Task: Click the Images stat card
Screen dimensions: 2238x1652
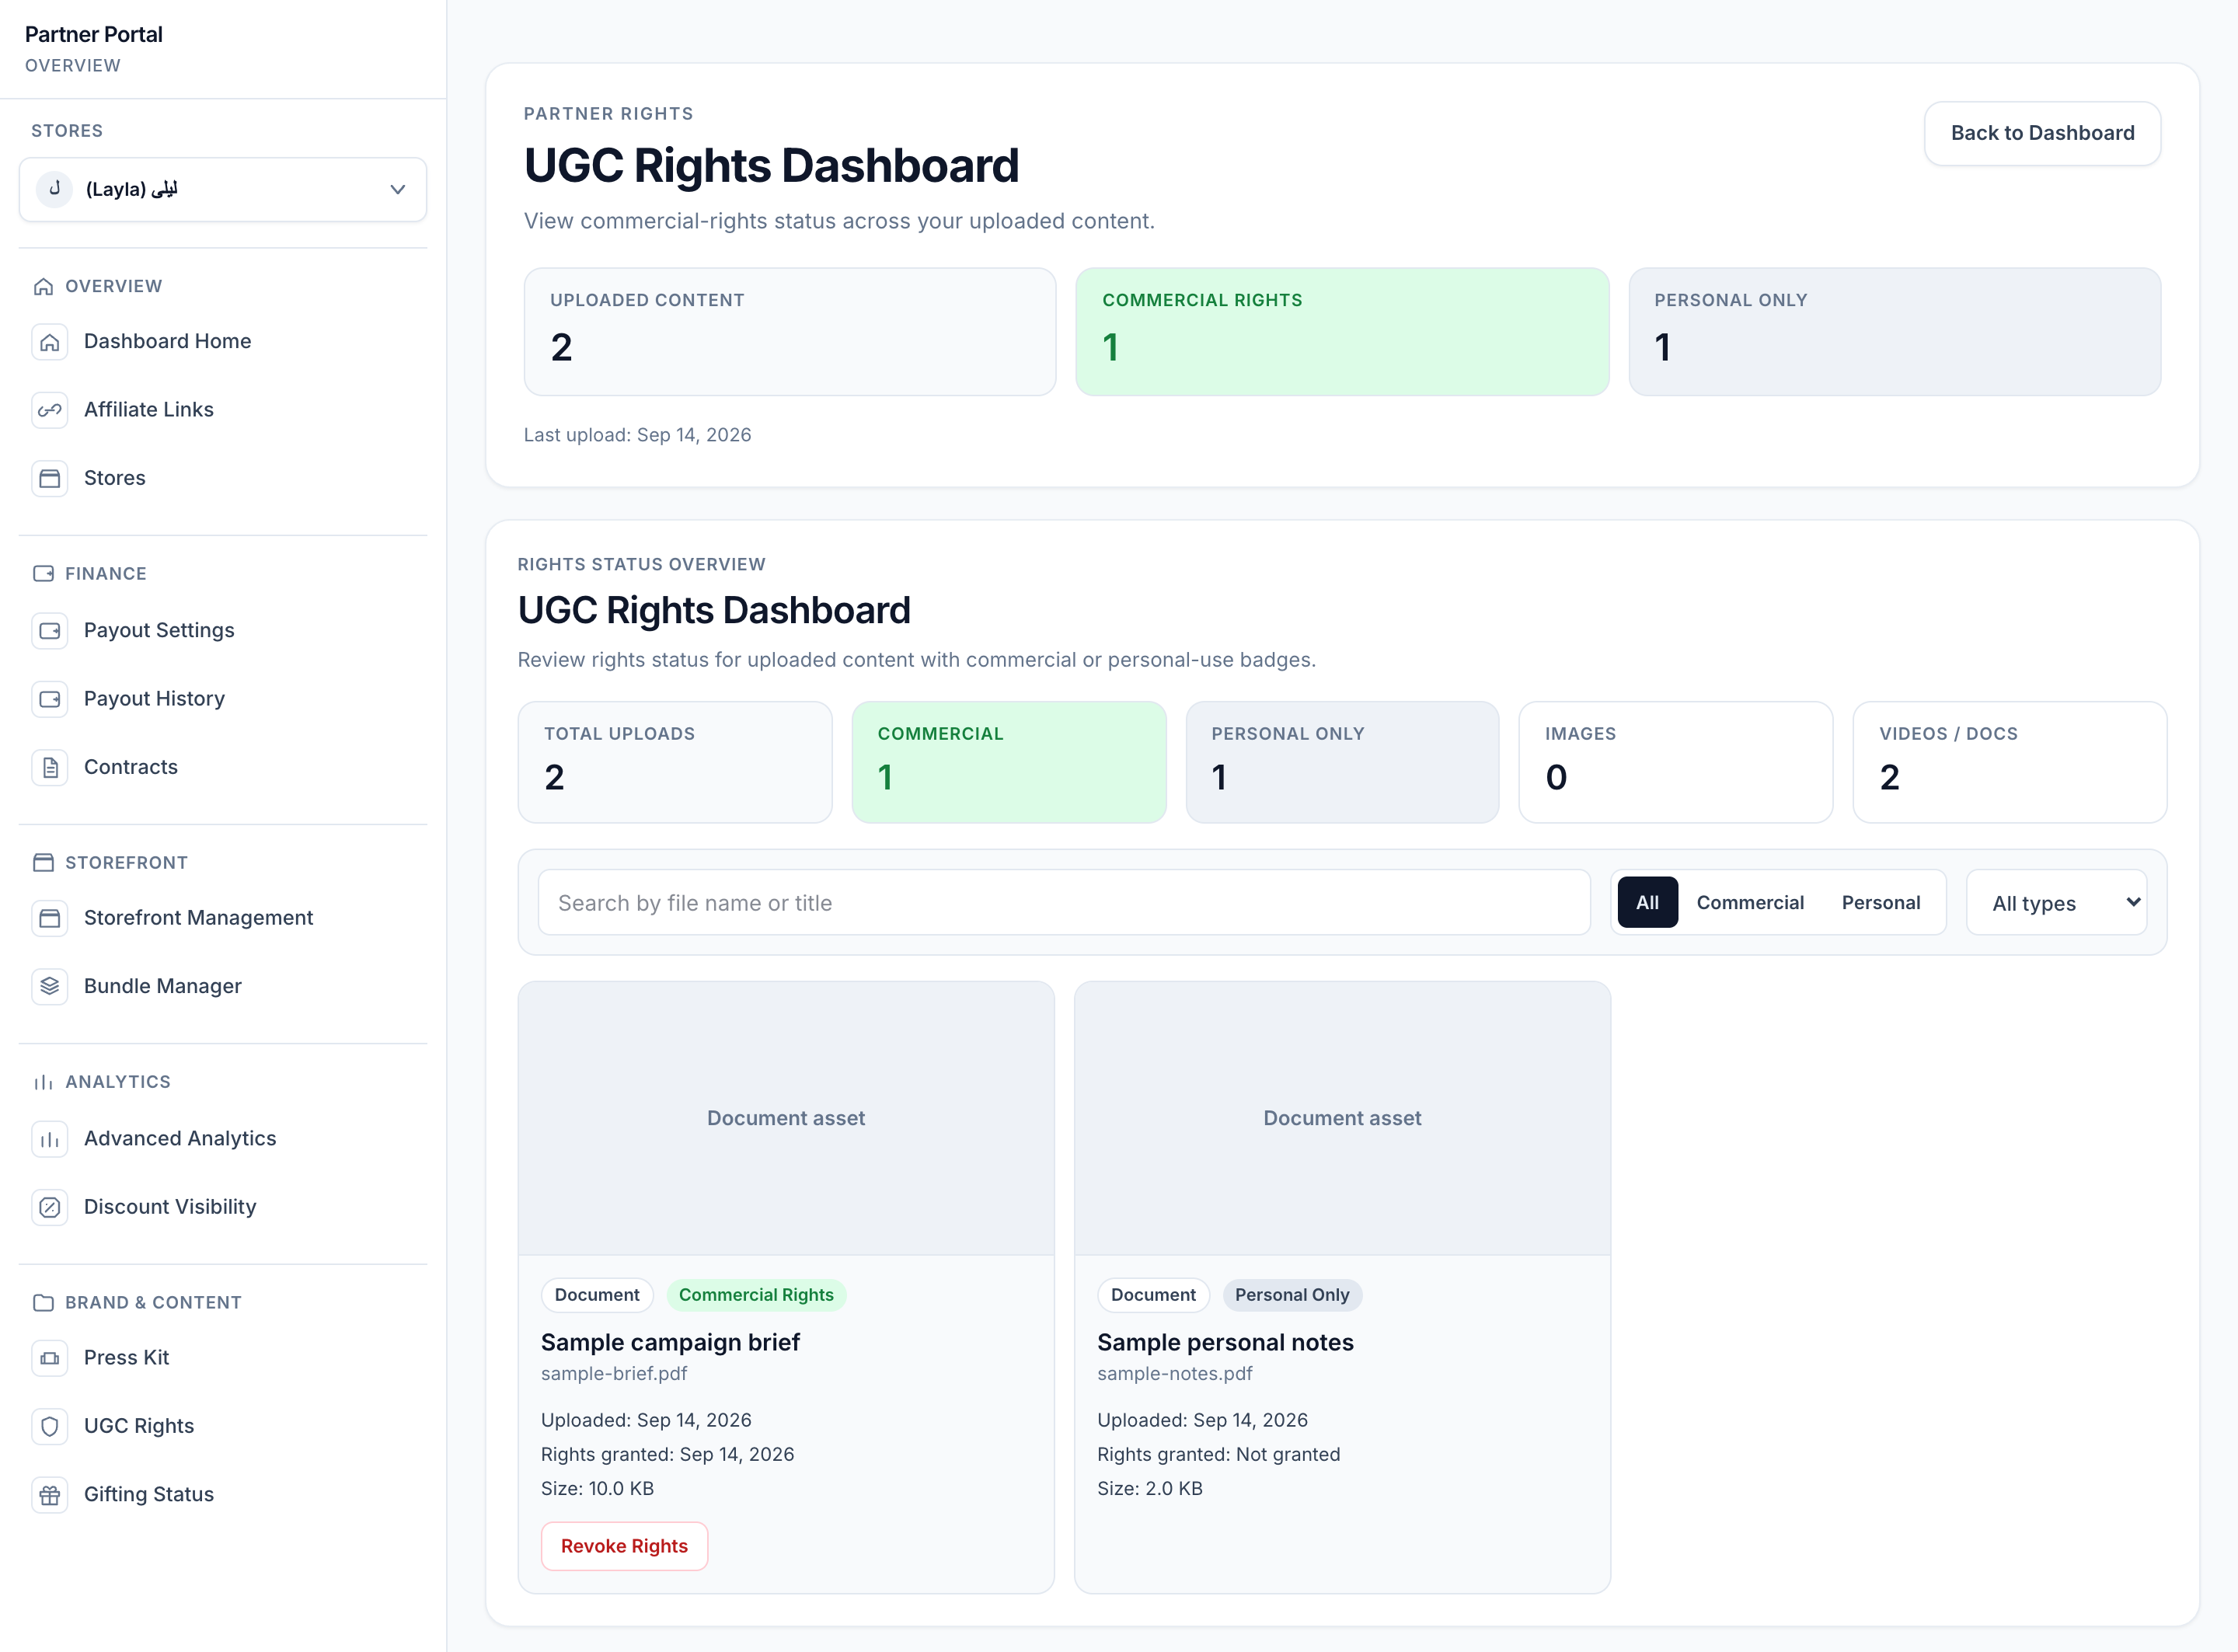Action: (x=1676, y=762)
